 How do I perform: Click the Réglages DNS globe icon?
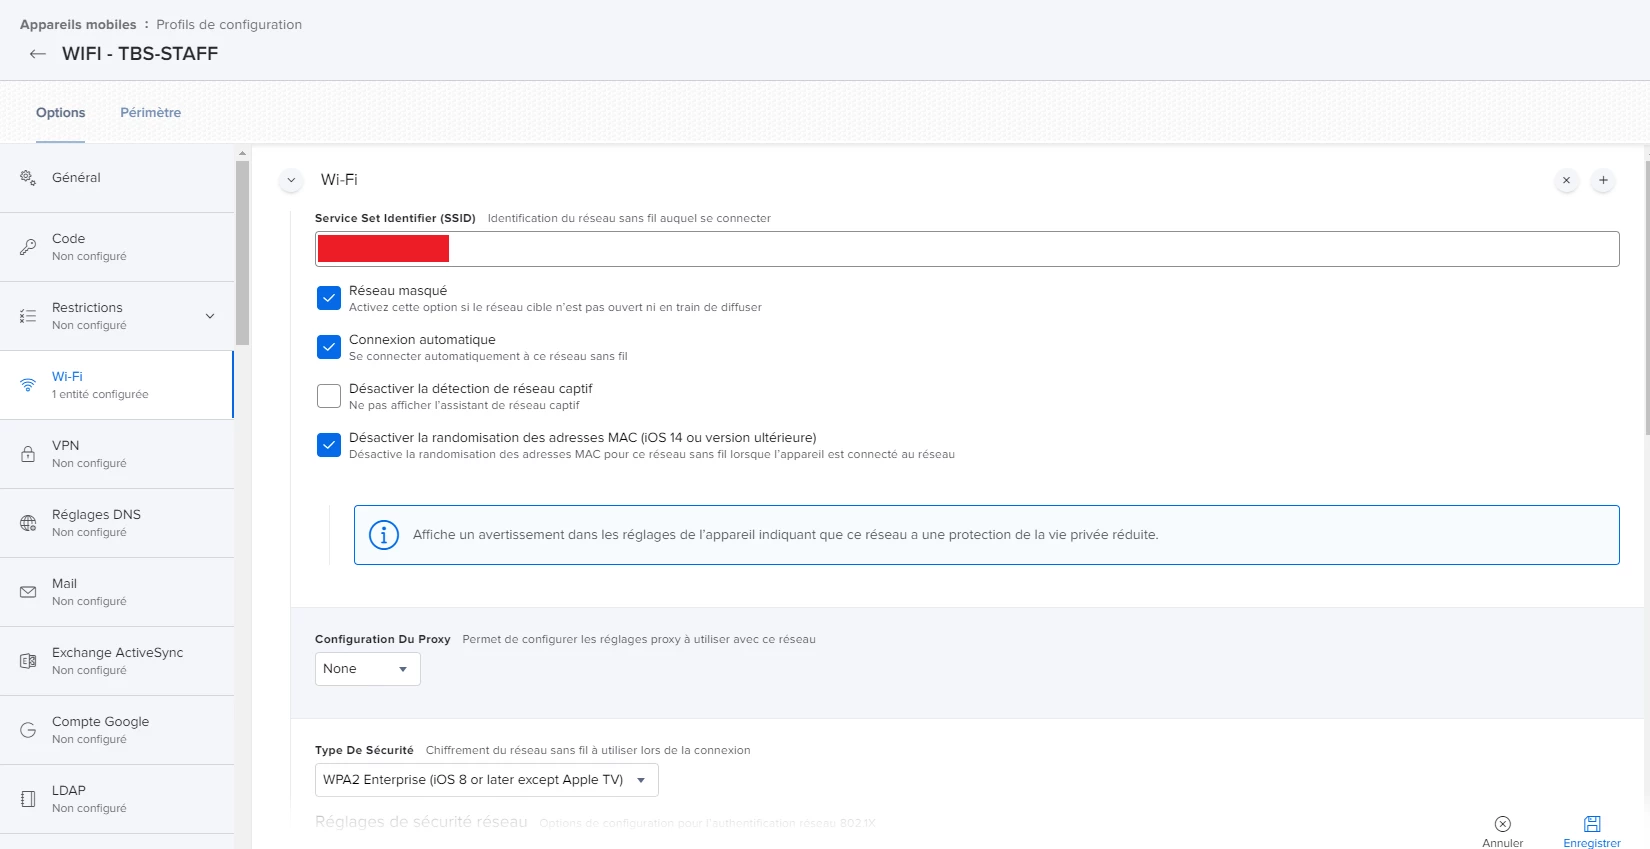tap(28, 523)
